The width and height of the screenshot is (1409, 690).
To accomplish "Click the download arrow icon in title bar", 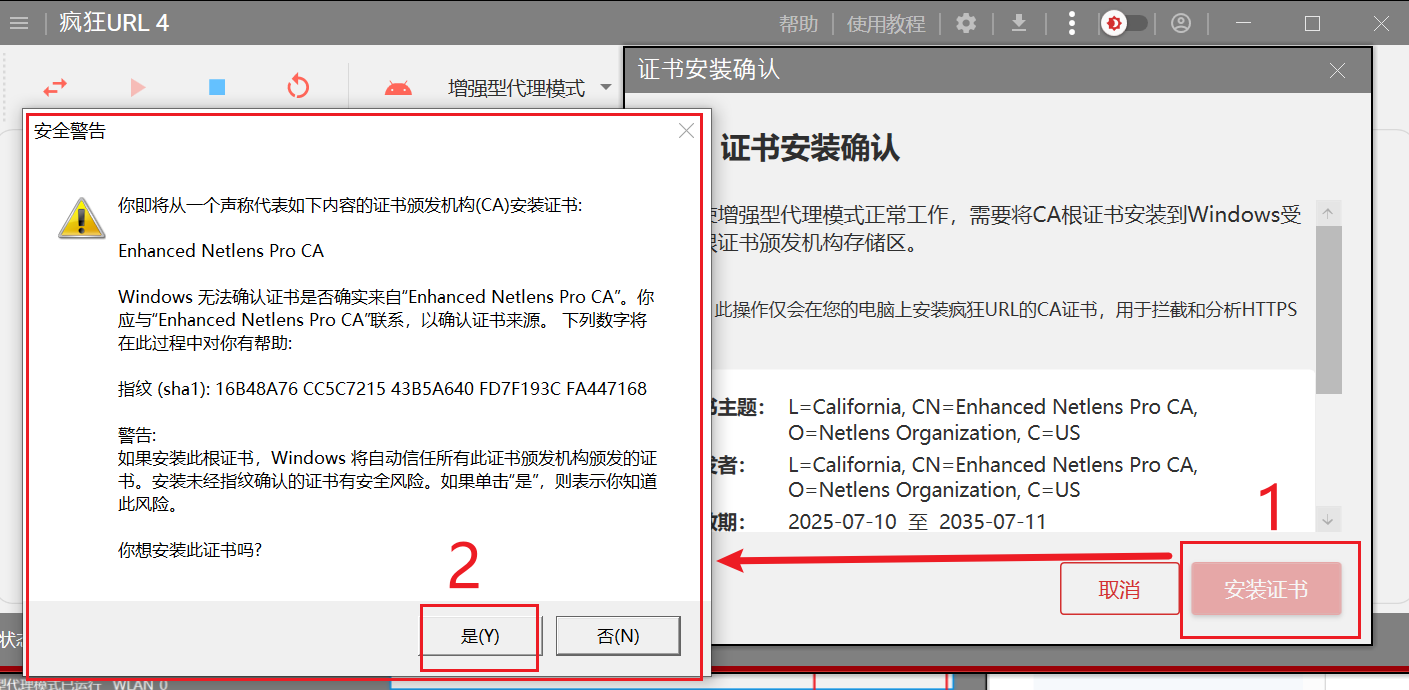I will (x=1019, y=23).
